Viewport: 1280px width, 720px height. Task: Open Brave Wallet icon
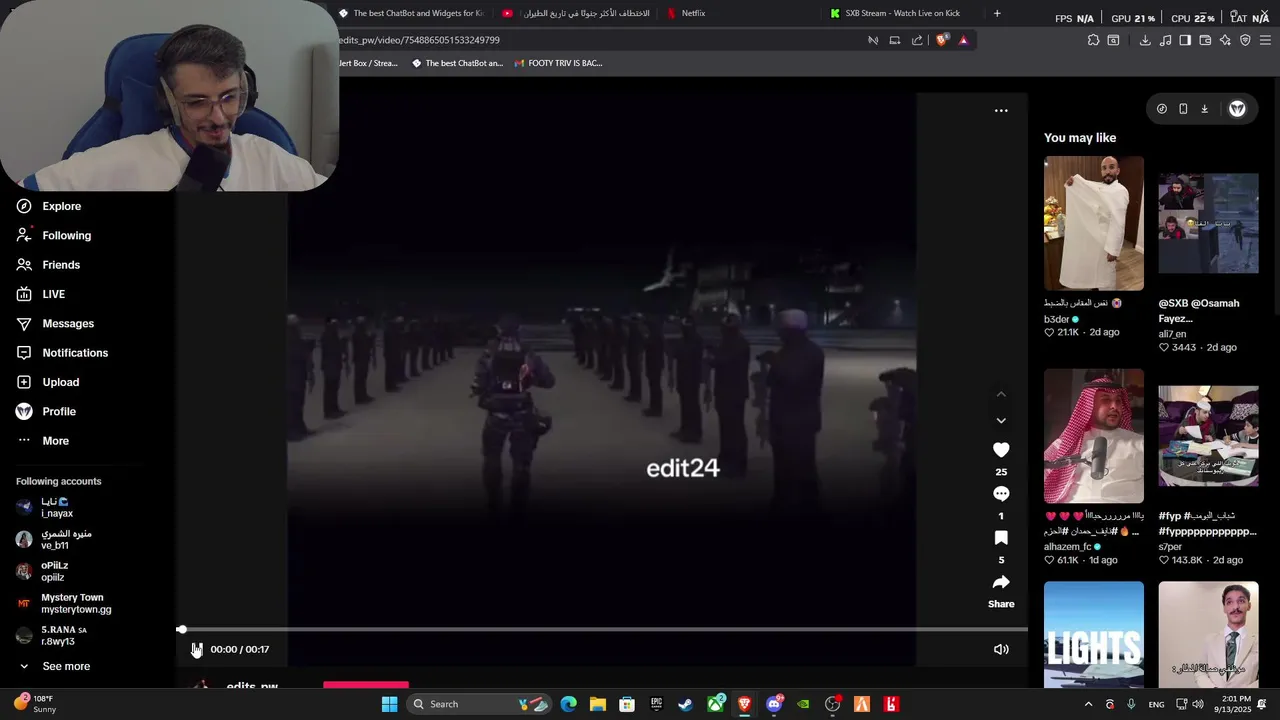coord(1205,40)
